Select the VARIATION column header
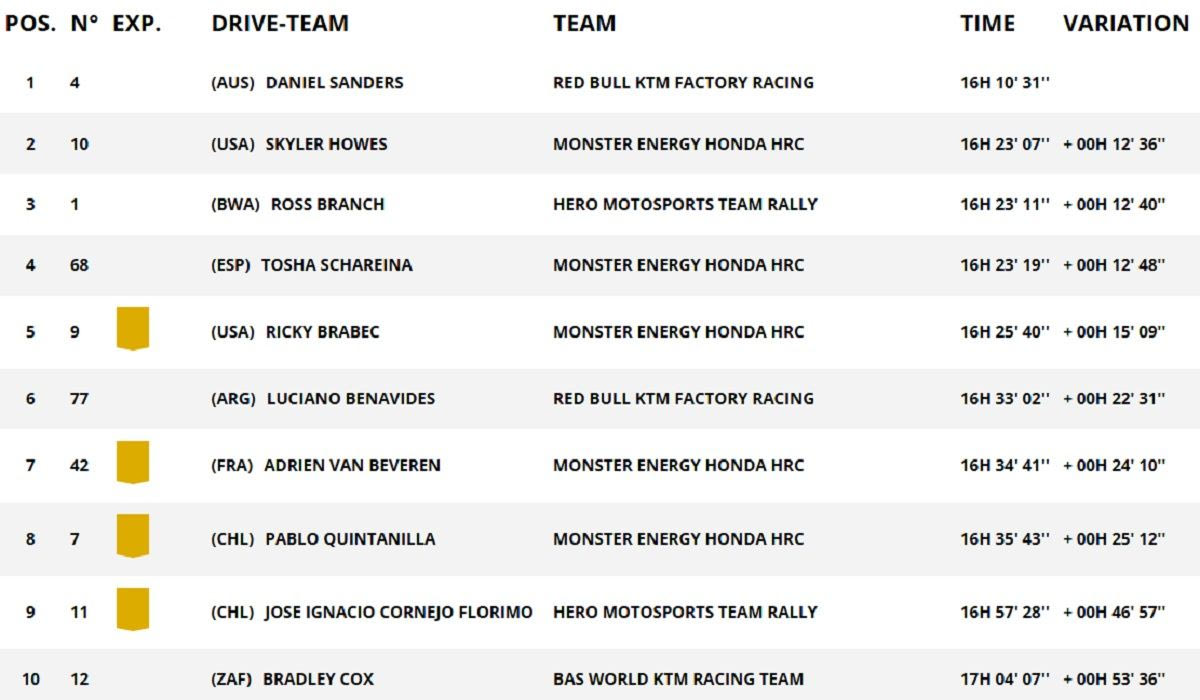 tap(1125, 23)
